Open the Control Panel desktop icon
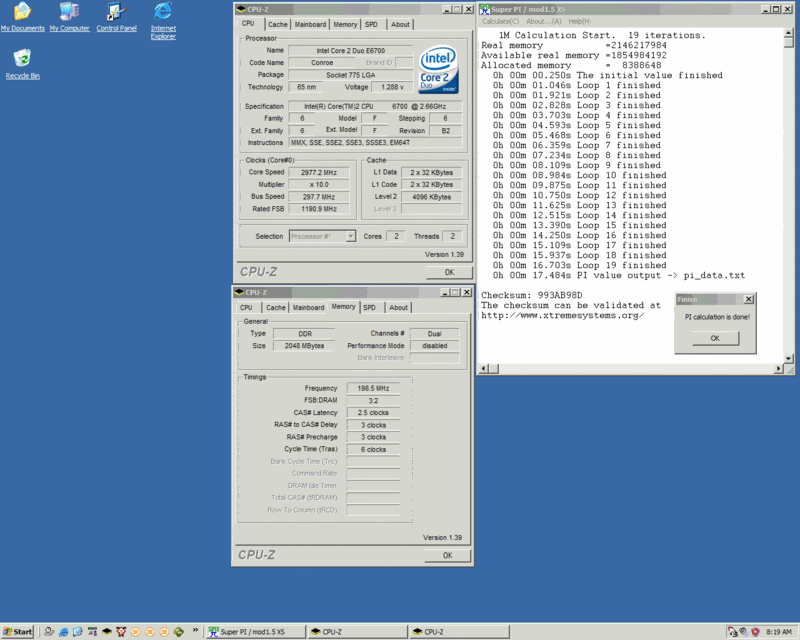 pyautogui.click(x=116, y=17)
